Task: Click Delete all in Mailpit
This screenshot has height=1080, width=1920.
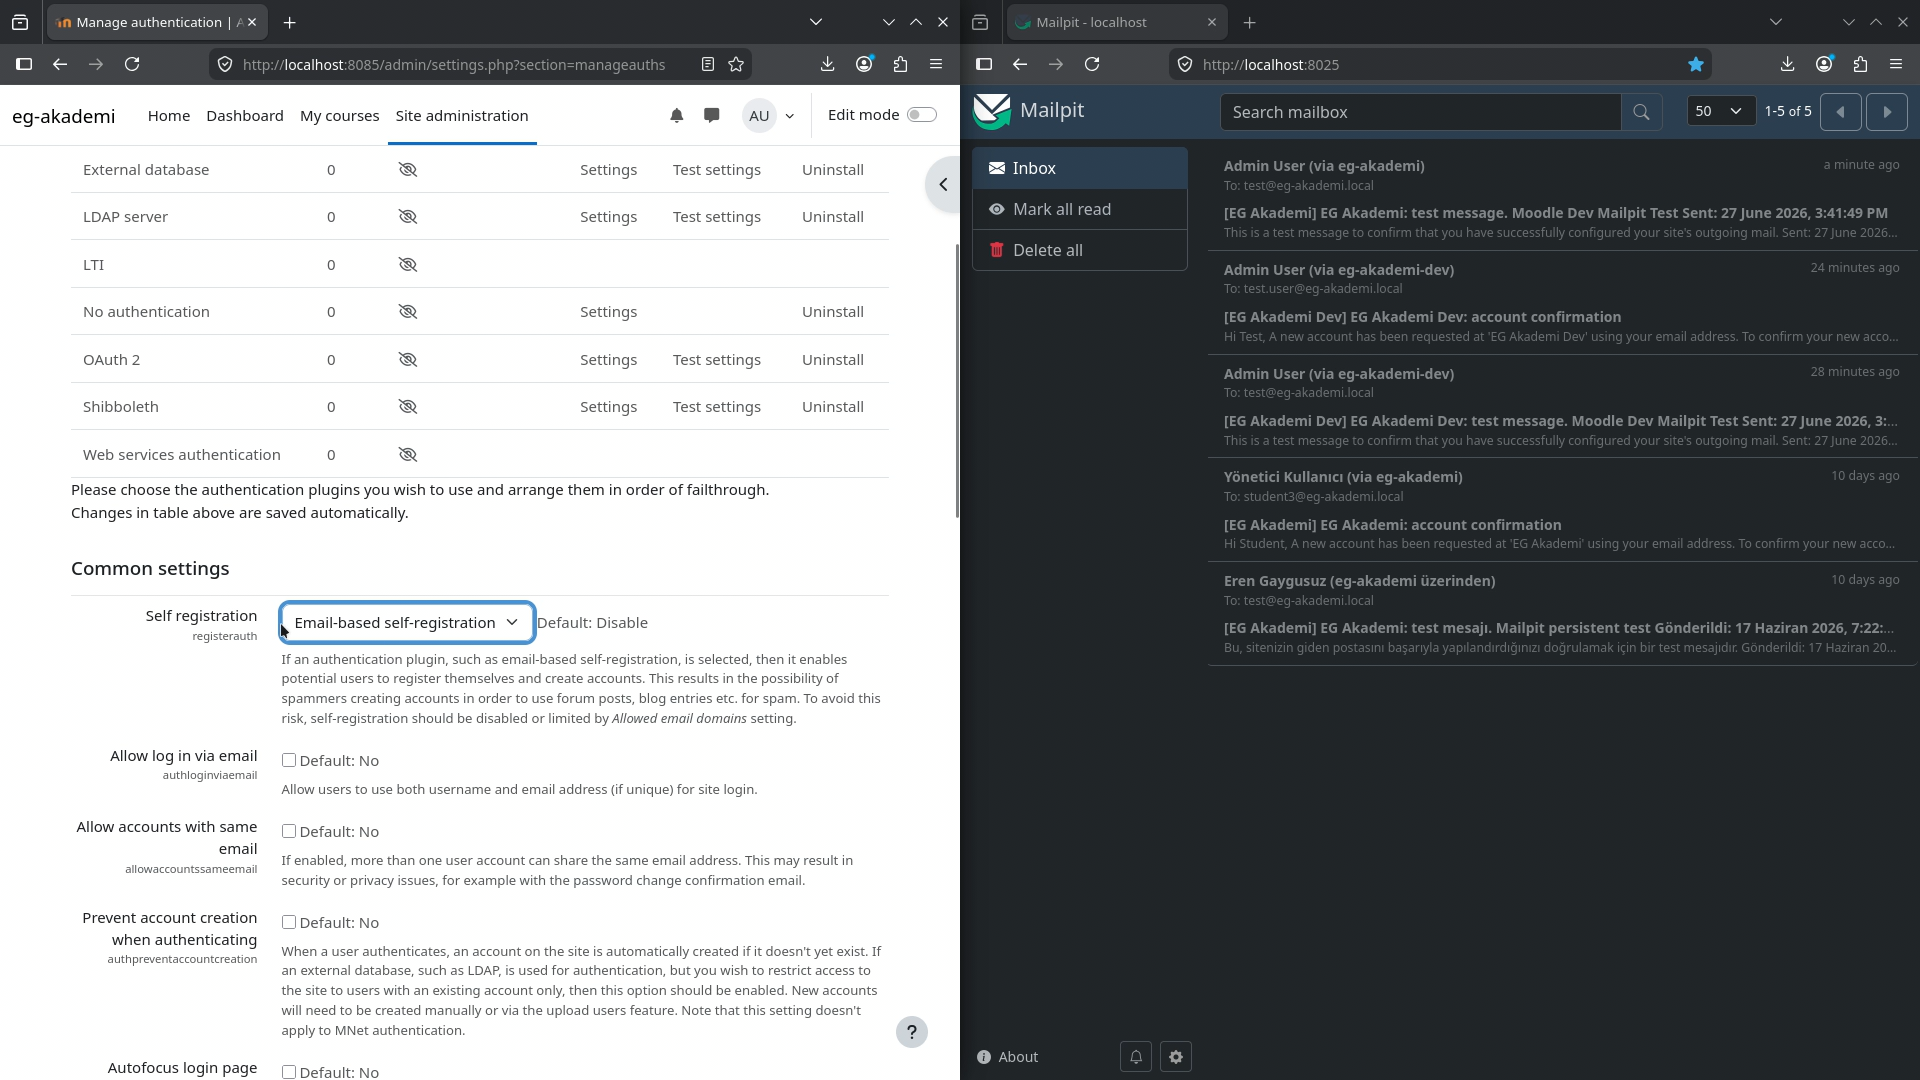Action: [x=1080, y=250]
